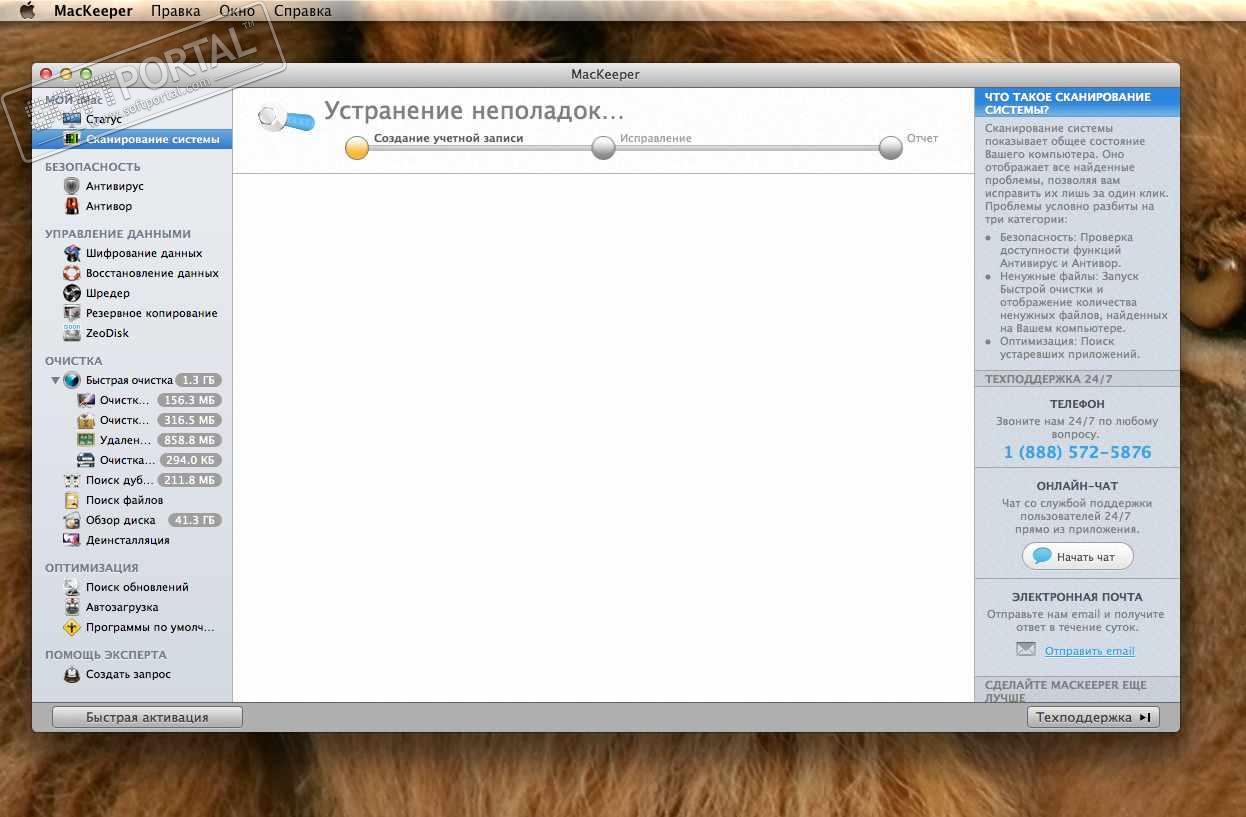Image resolution: width=1246 pixels, height=817 pixels.
Task: Click the Сканирование системы icon
Action: coord(71,139)
